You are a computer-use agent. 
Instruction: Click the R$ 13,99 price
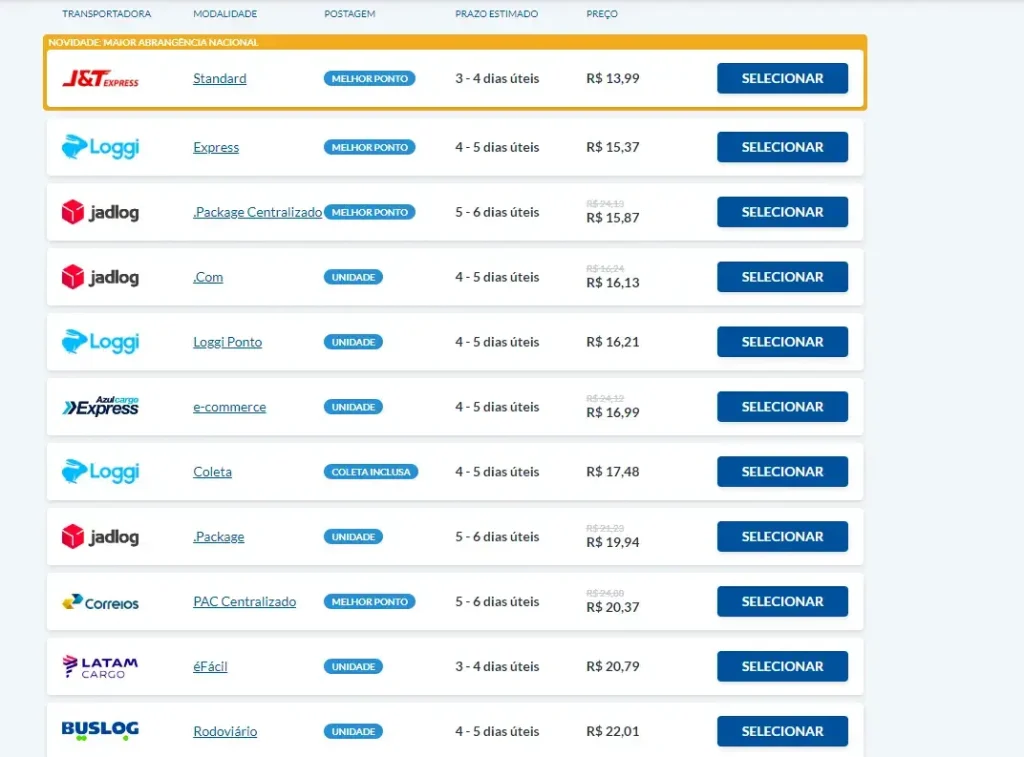click(613, 78)
